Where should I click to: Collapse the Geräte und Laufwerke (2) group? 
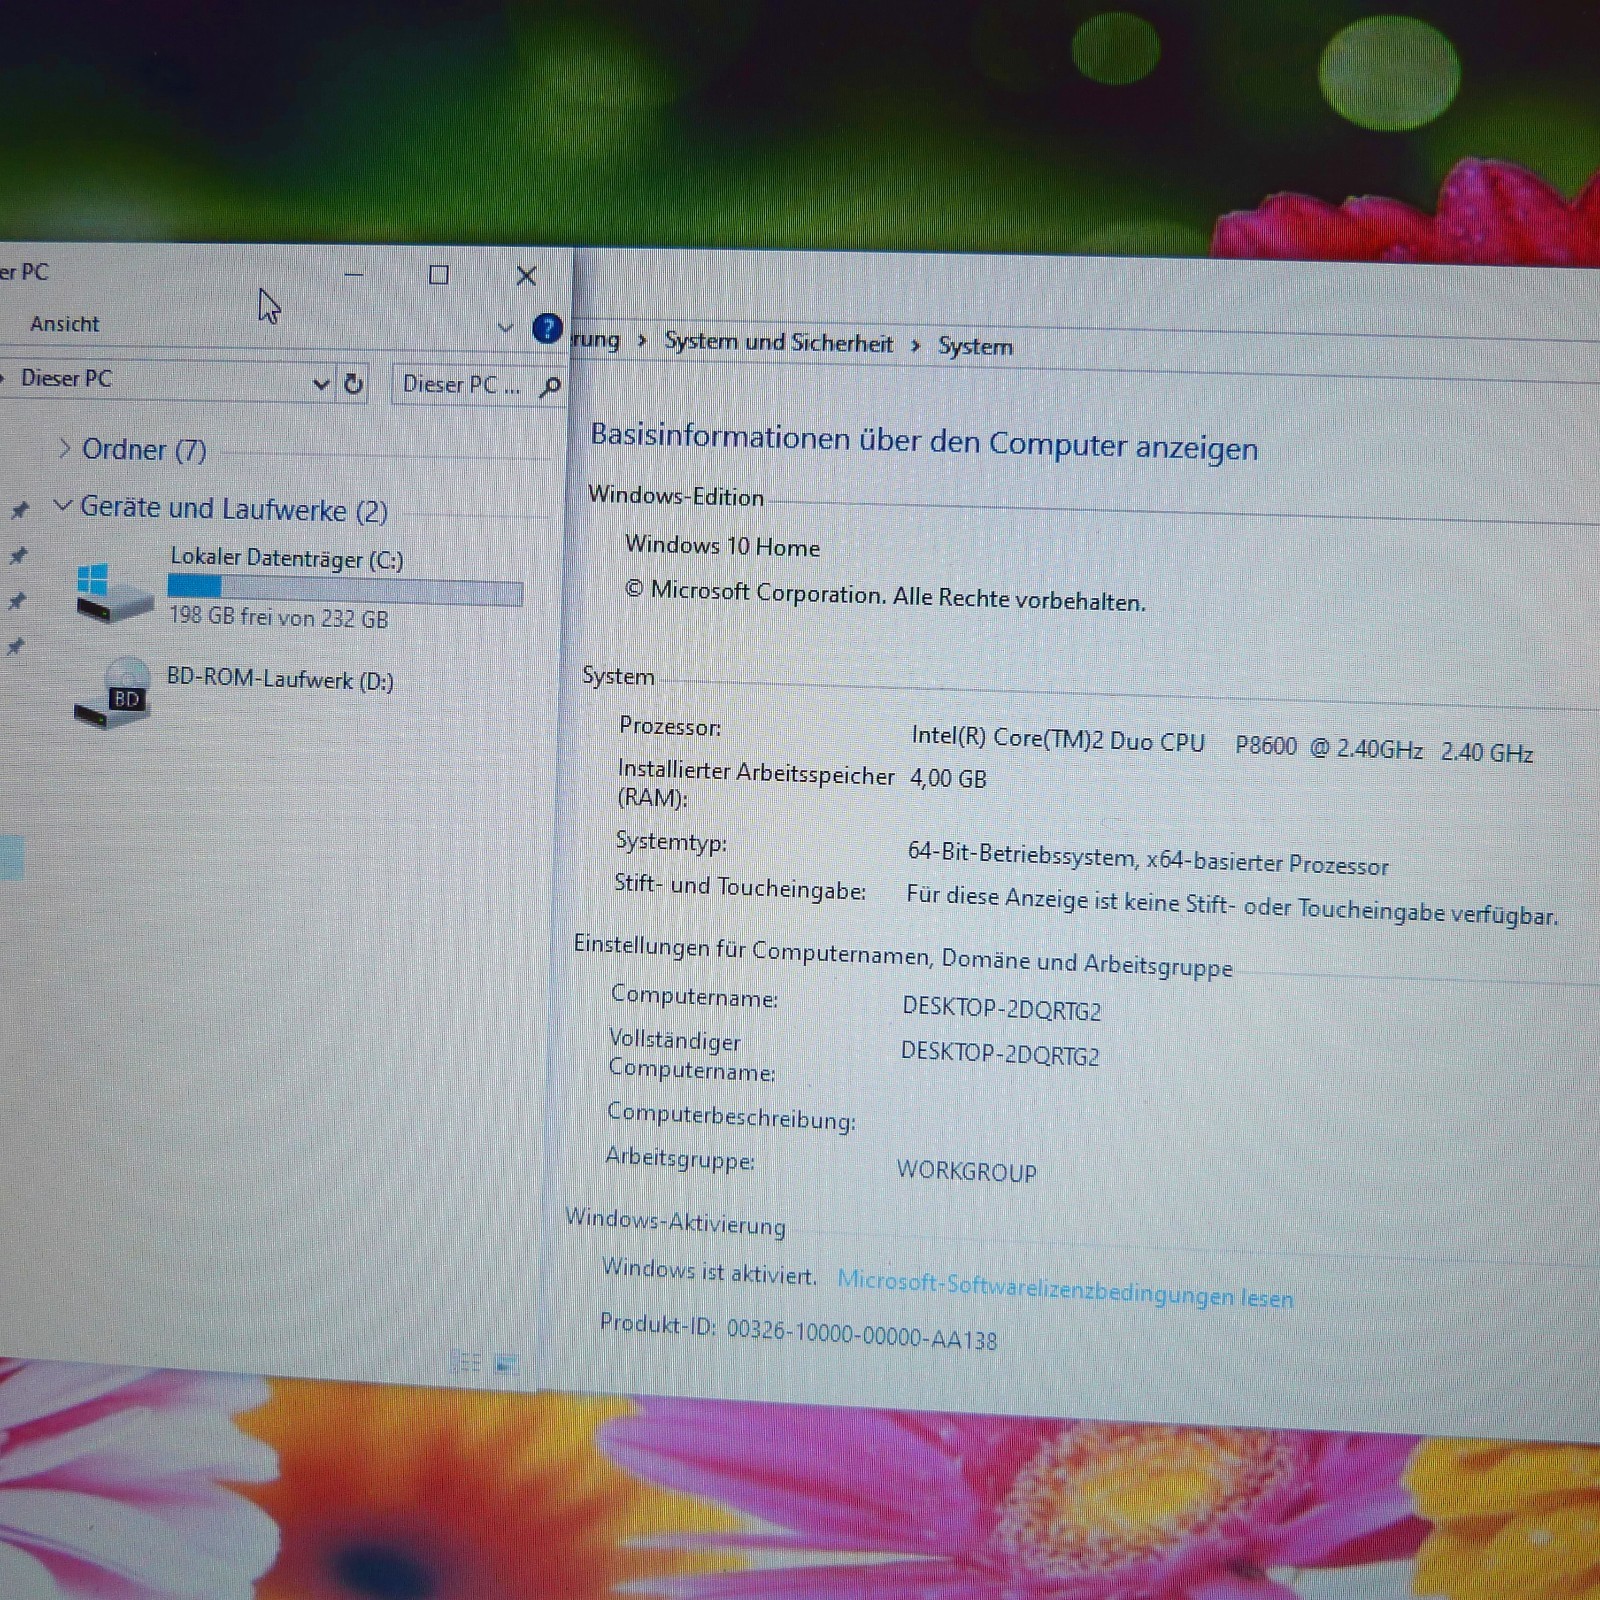tap(62, 505)
